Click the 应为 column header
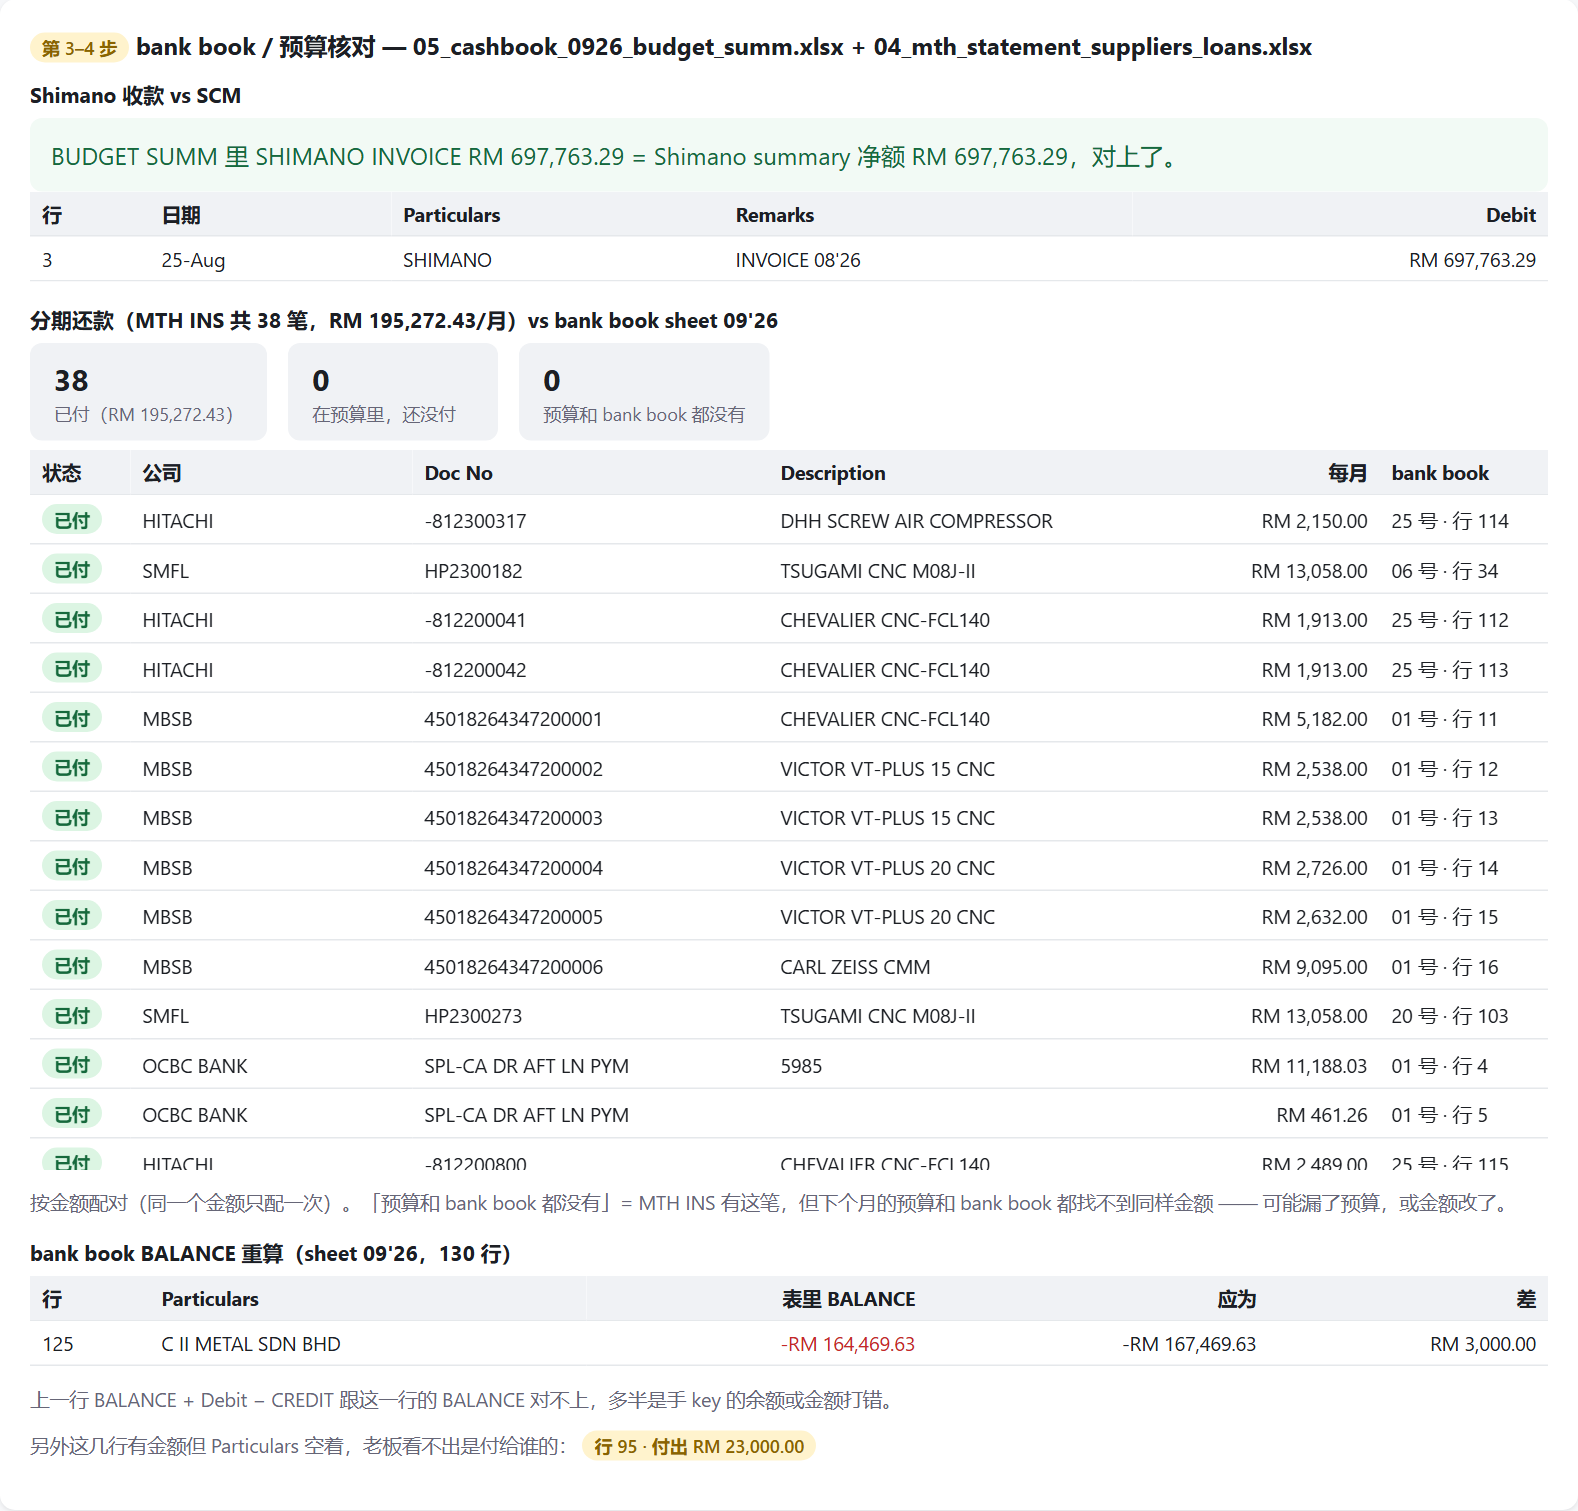Viewport: 1578px width, 1511px height. point(1236,1299)
